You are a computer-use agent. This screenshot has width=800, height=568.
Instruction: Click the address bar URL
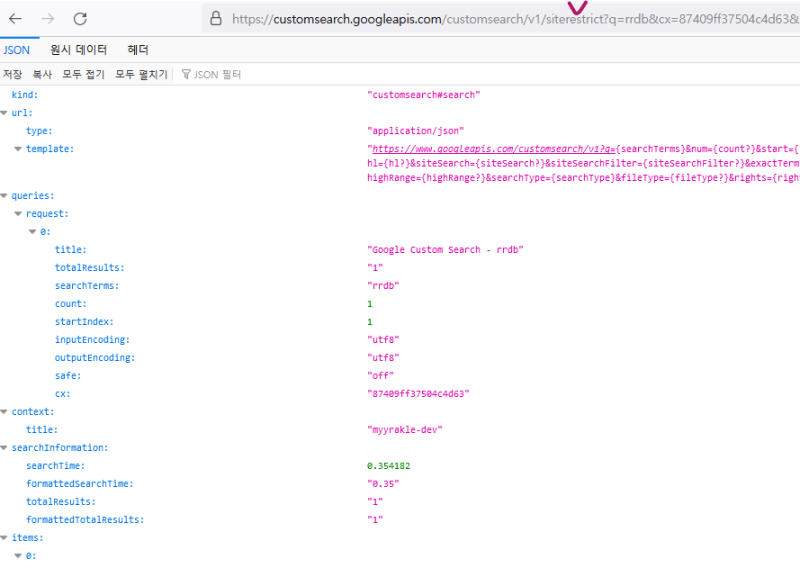point(500,18)
